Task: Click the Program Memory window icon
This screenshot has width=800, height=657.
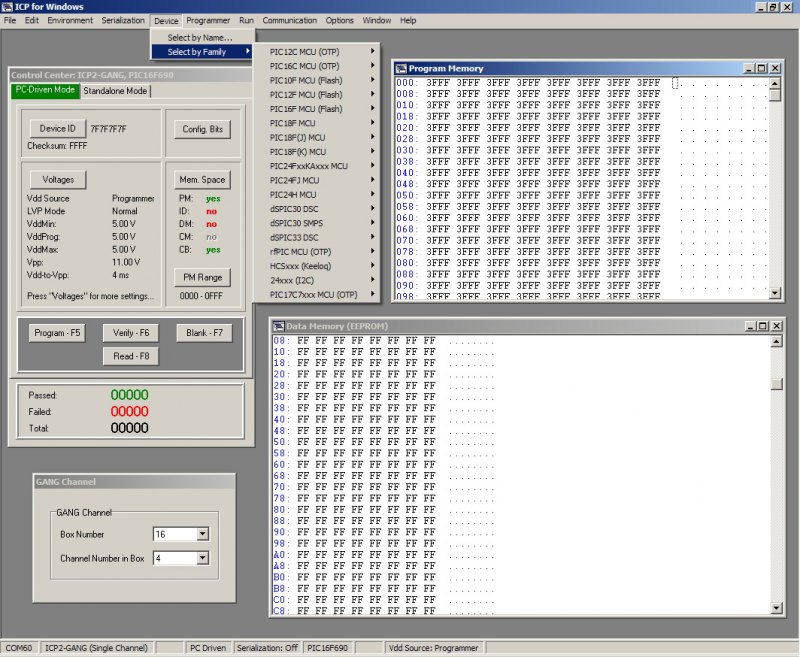Action: [401, 68]
